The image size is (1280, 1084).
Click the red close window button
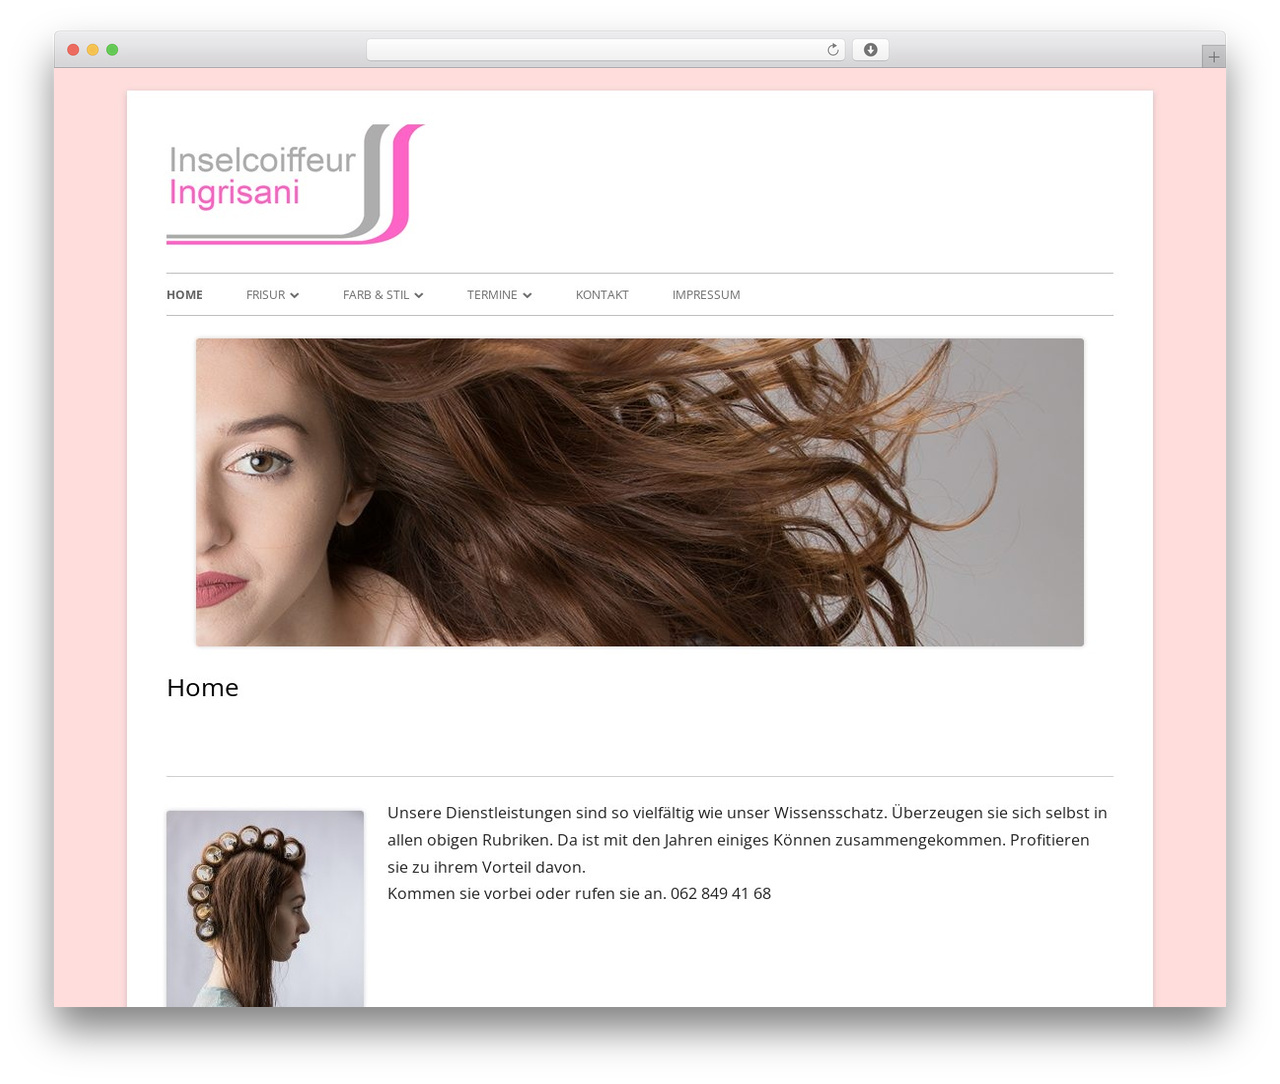point(73,50)
